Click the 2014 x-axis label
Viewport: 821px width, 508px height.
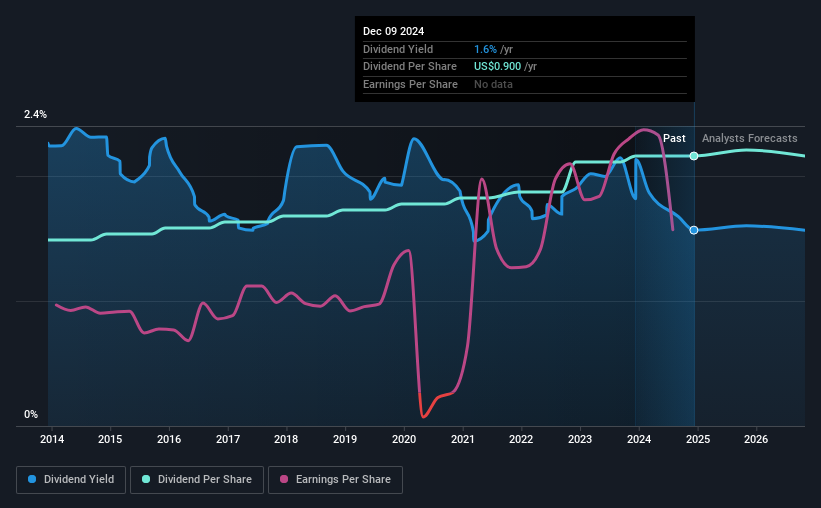tap(52, 439)
